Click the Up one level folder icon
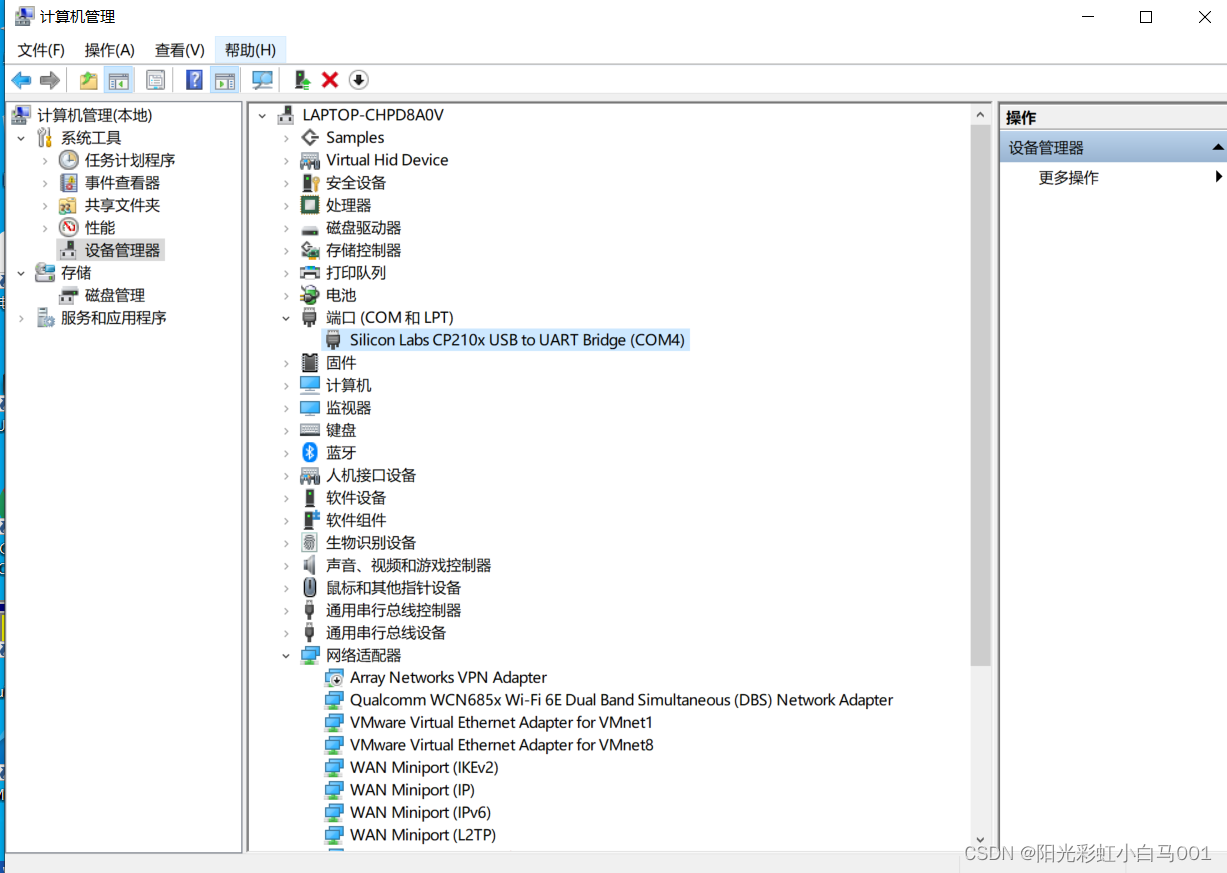This screenshot has width=1227, height=873. pyautogui.click(x=89, y=80)
